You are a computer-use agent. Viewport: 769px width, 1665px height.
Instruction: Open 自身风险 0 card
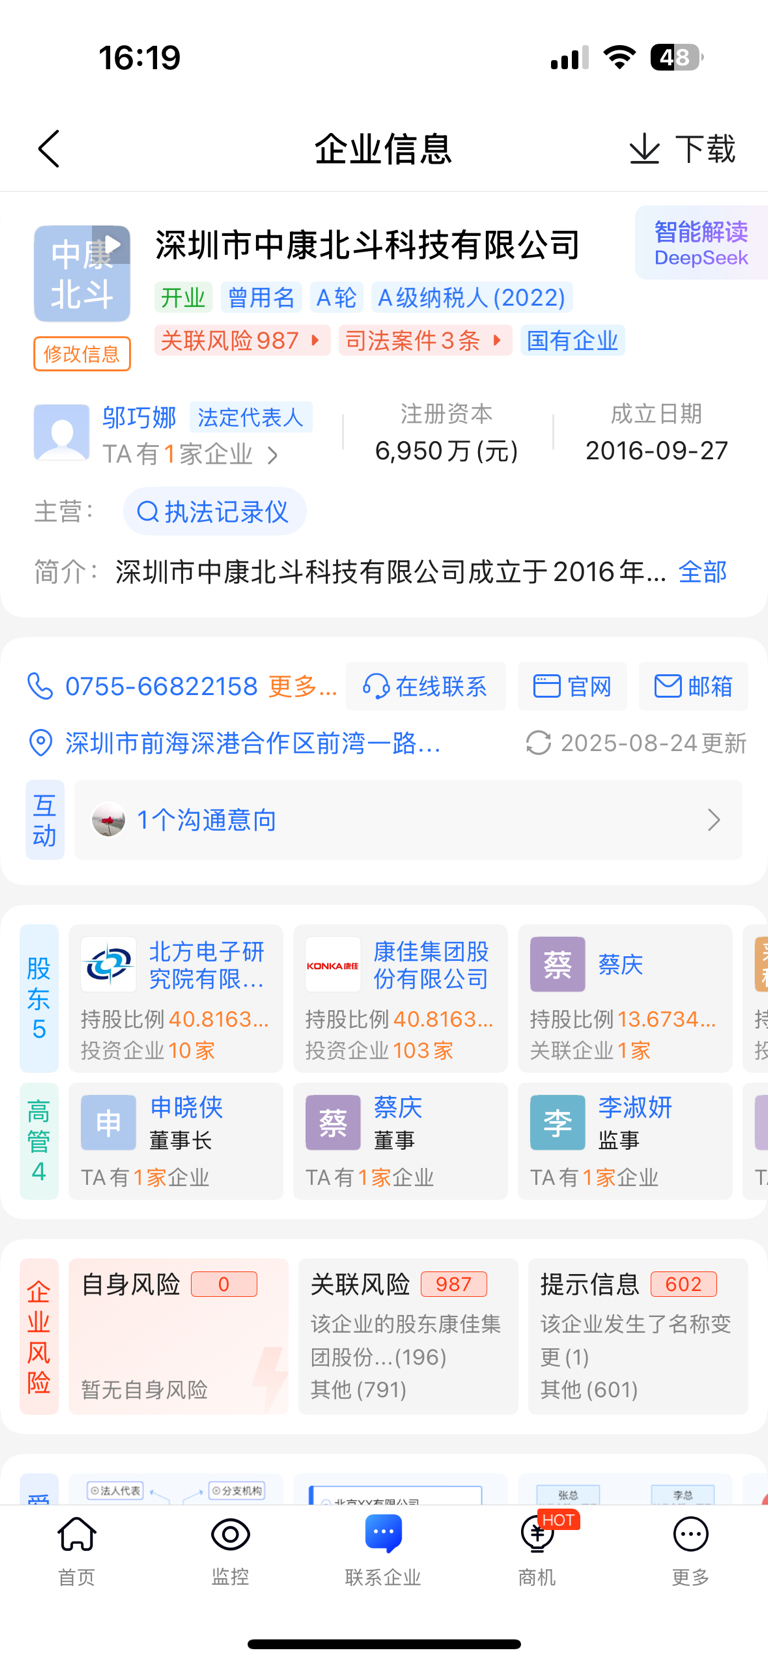[x=178, y=1337]
